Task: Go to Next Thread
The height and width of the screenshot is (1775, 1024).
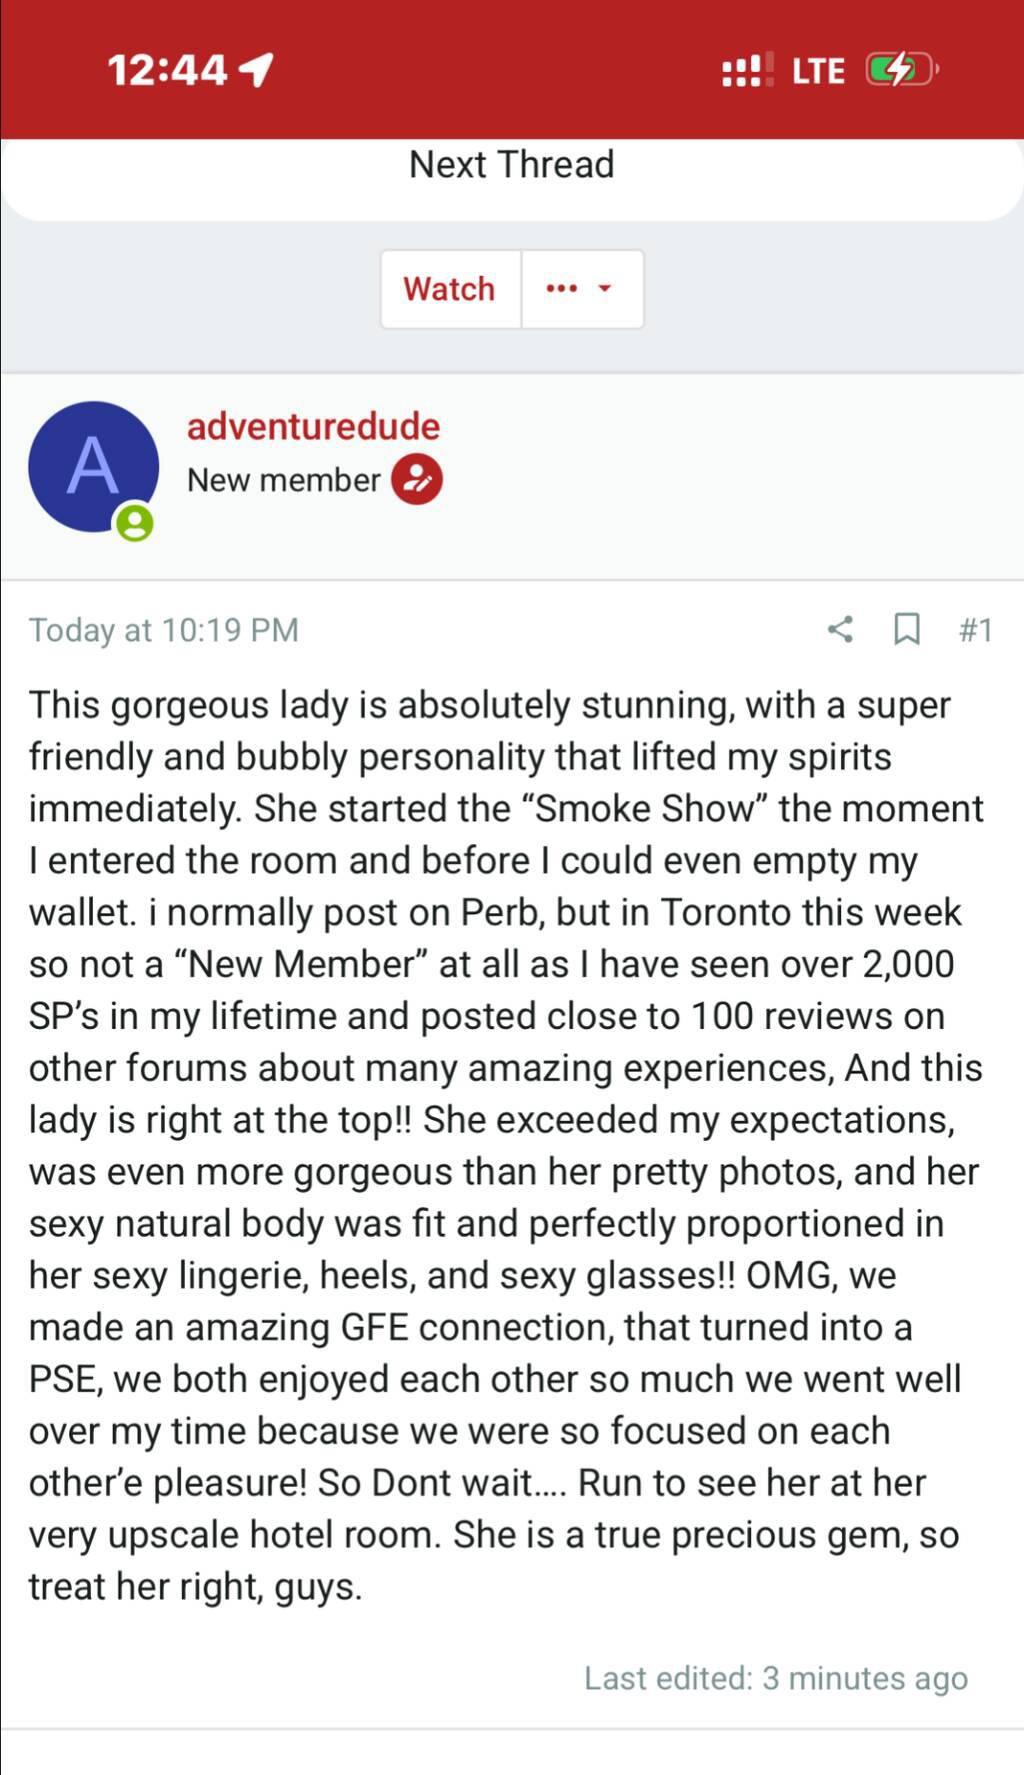Action: coord(512,165)
